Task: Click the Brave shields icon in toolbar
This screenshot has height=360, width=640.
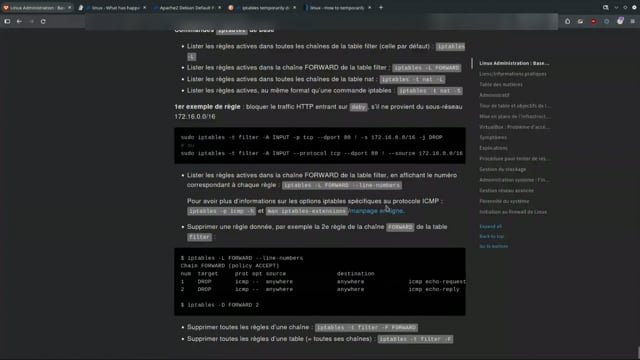Action: 567,21
